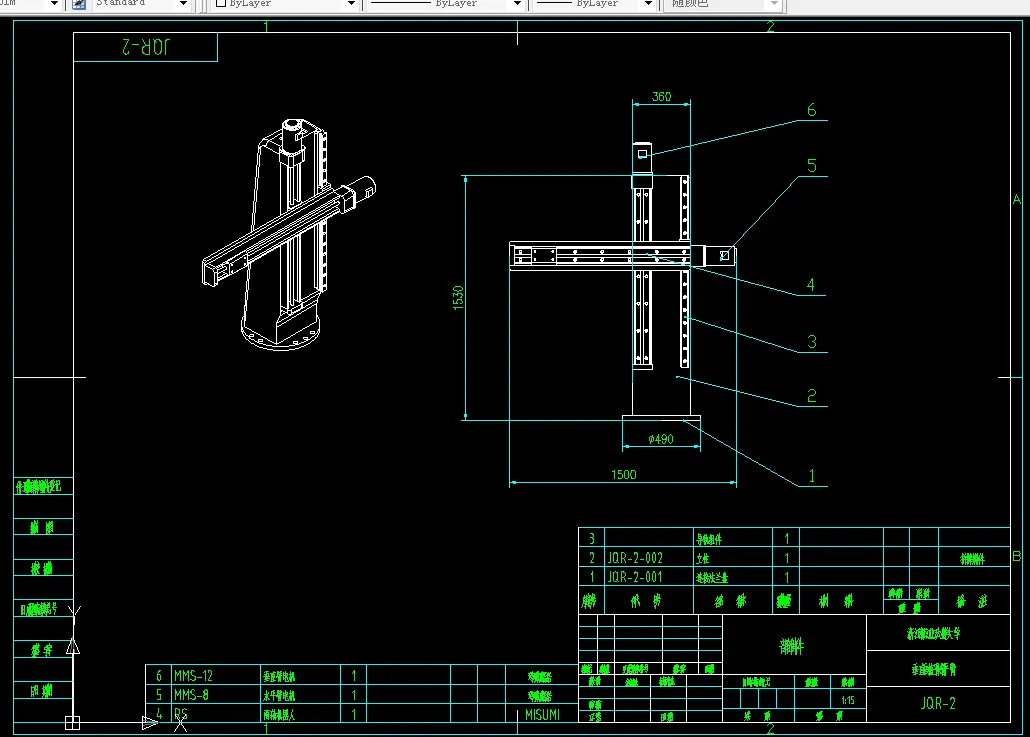The width and height of the screenshot is (1030, 737).
Task: Click the white ByLayer color swatch
Action: tap(221, 3)
